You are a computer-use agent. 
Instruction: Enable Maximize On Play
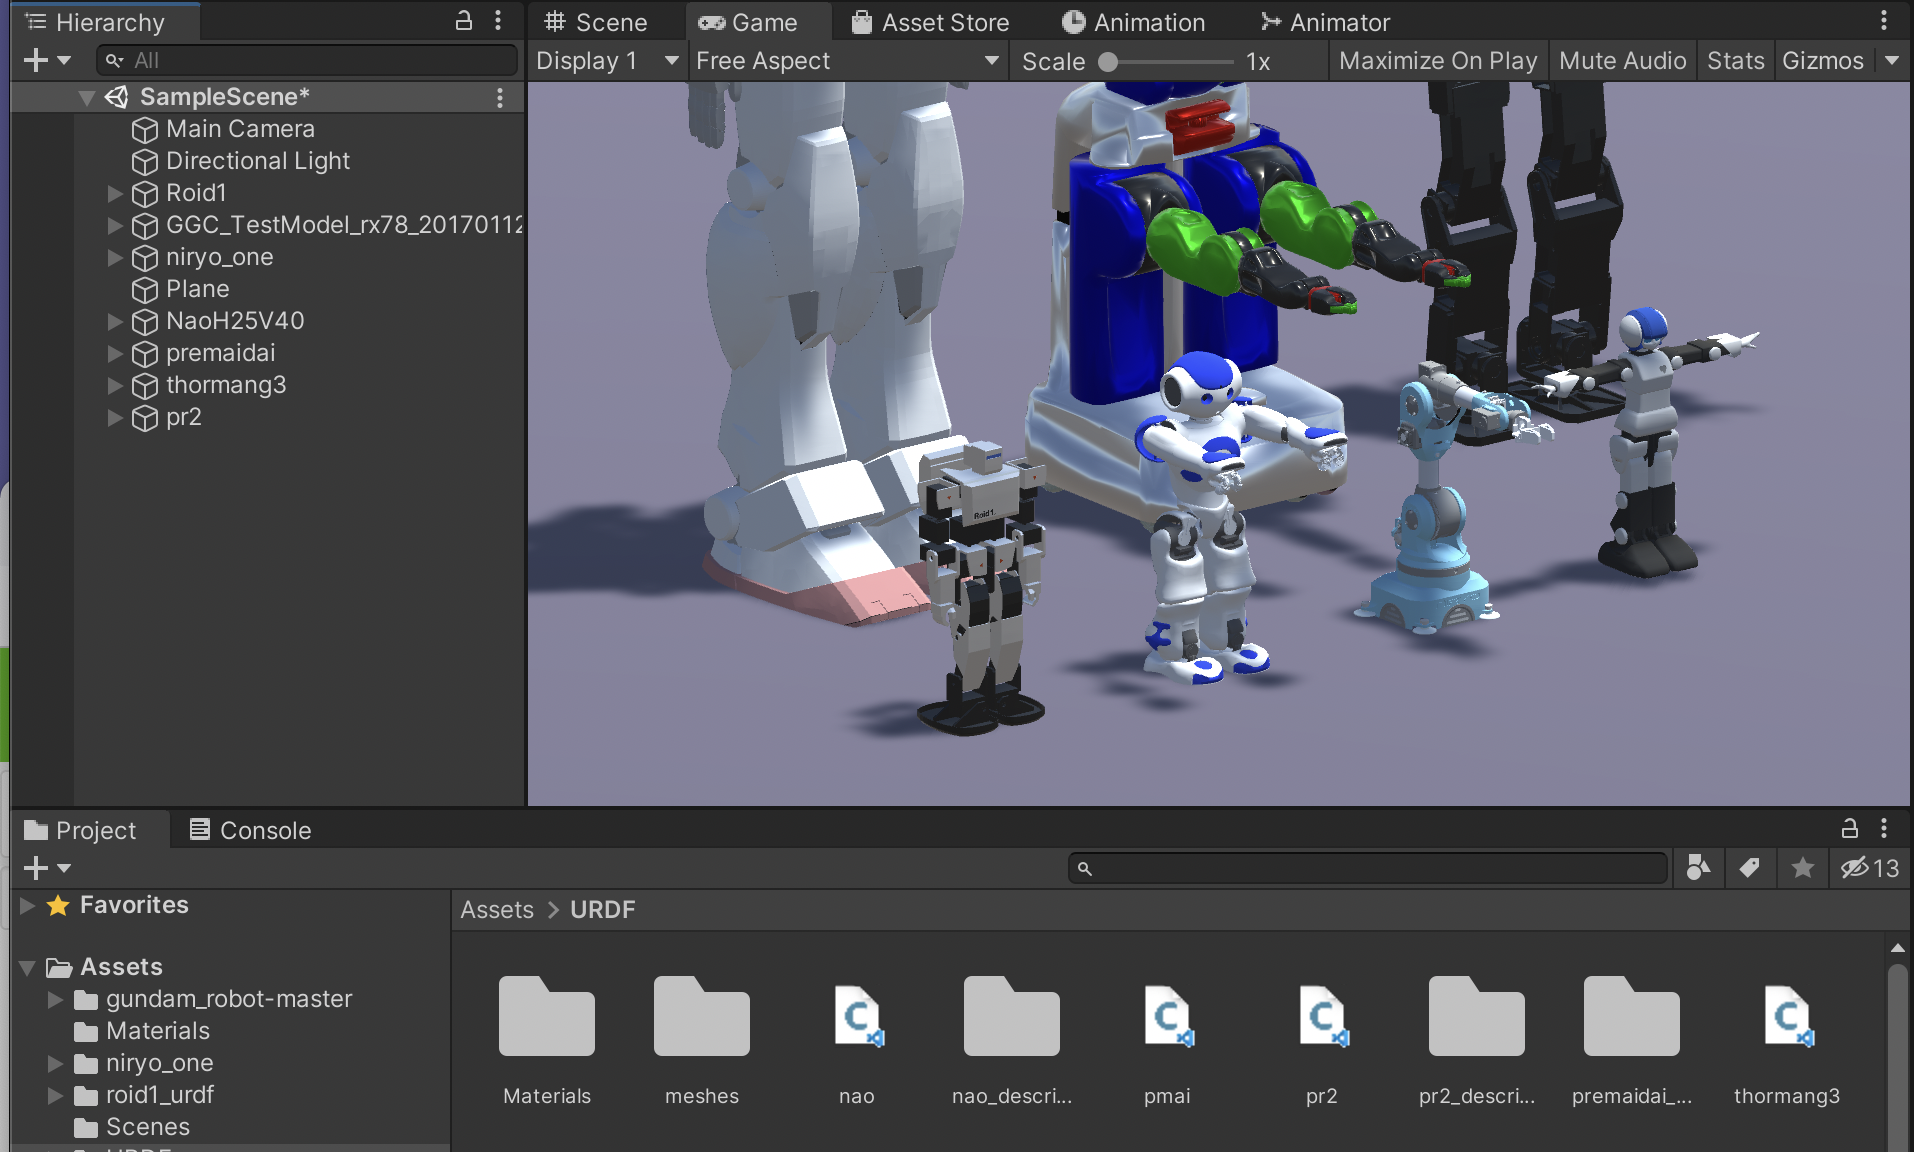(x=1437, y=60)
